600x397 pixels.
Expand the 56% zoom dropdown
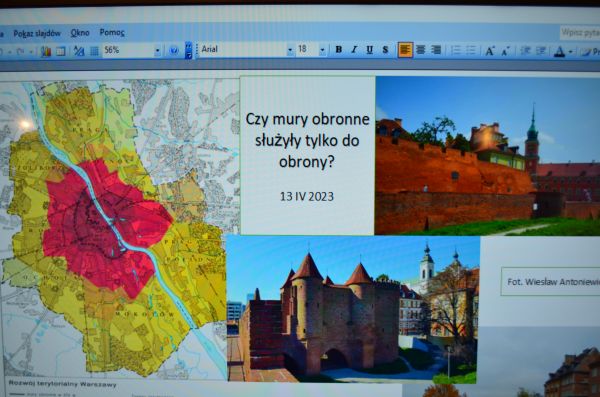click(157, 51)
